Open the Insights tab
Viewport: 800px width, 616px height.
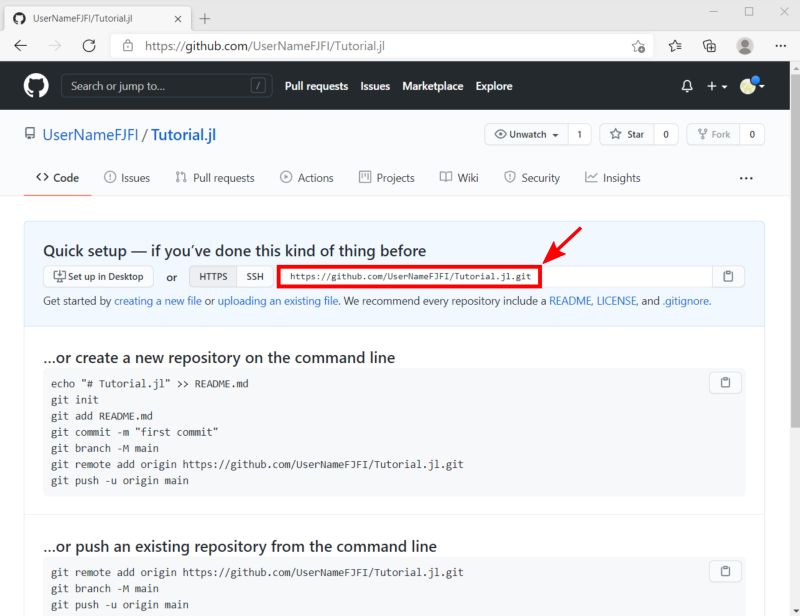tap(612, 178)
